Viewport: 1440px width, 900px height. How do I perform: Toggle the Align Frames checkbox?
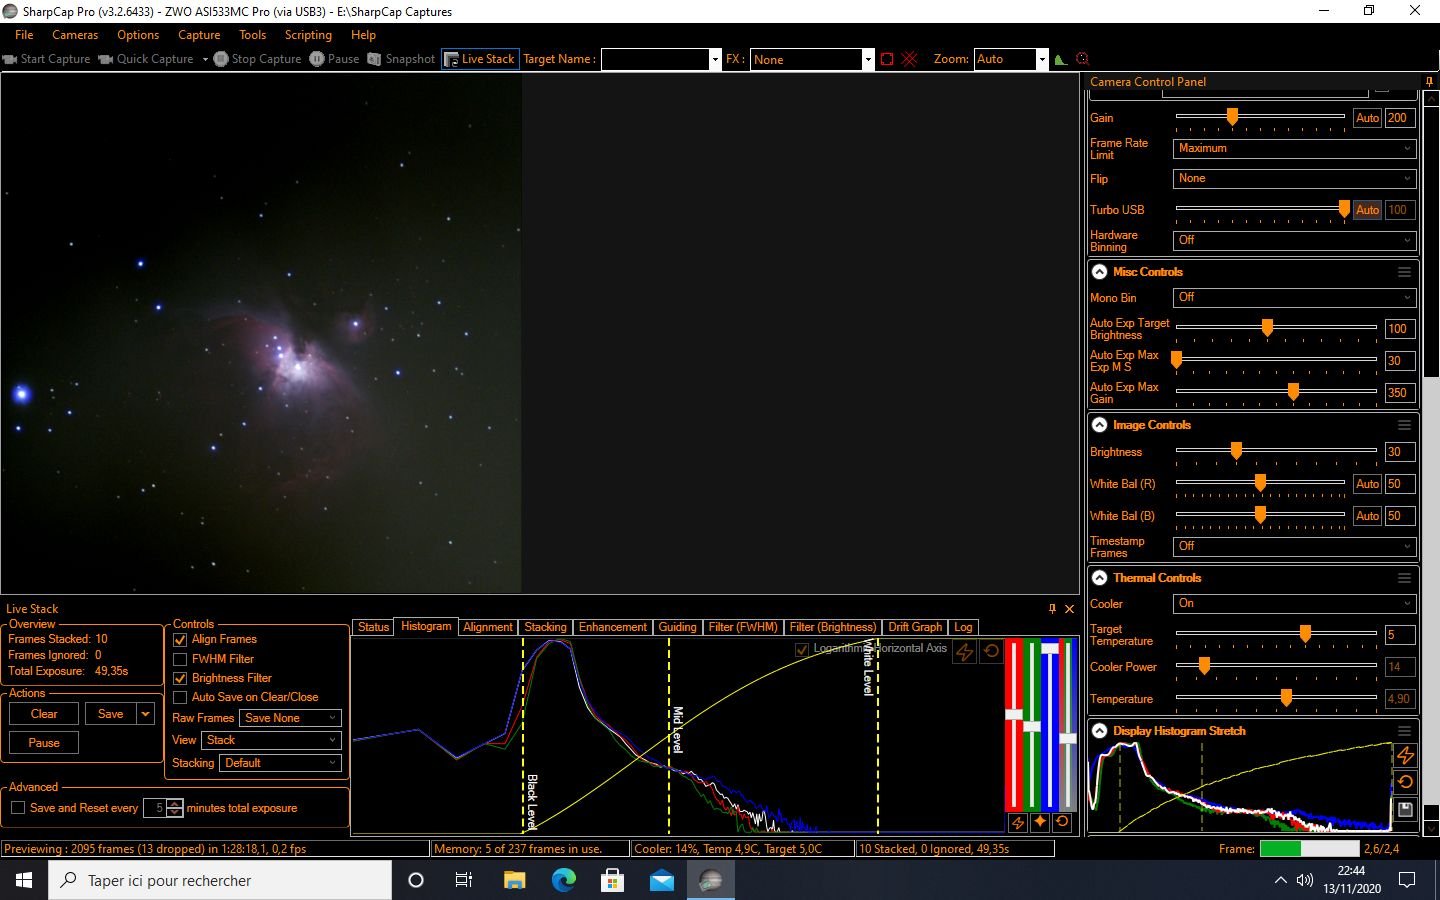coord(180,640)
